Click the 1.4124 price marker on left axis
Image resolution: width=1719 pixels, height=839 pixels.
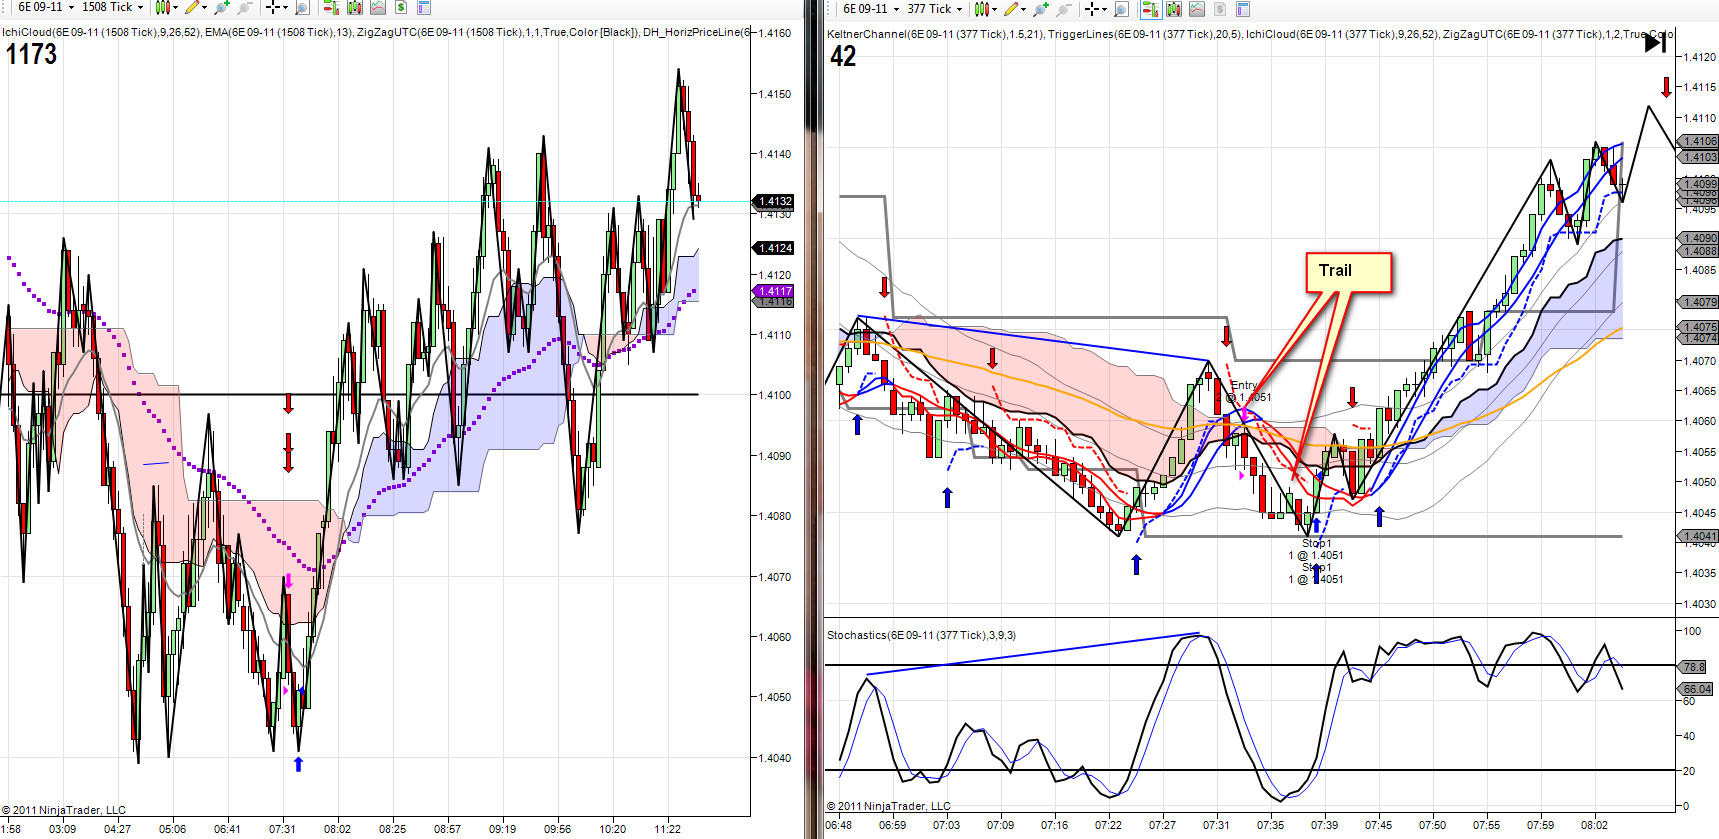tap(773, 248)
